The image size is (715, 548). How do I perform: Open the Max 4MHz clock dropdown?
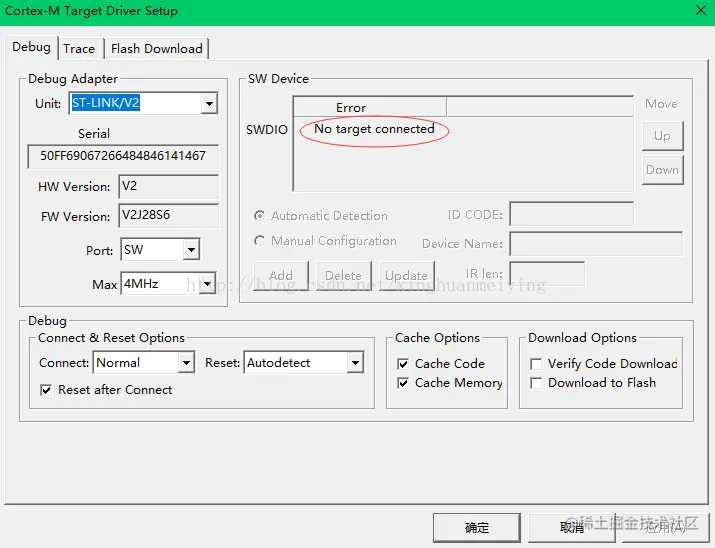coord(207,284)
